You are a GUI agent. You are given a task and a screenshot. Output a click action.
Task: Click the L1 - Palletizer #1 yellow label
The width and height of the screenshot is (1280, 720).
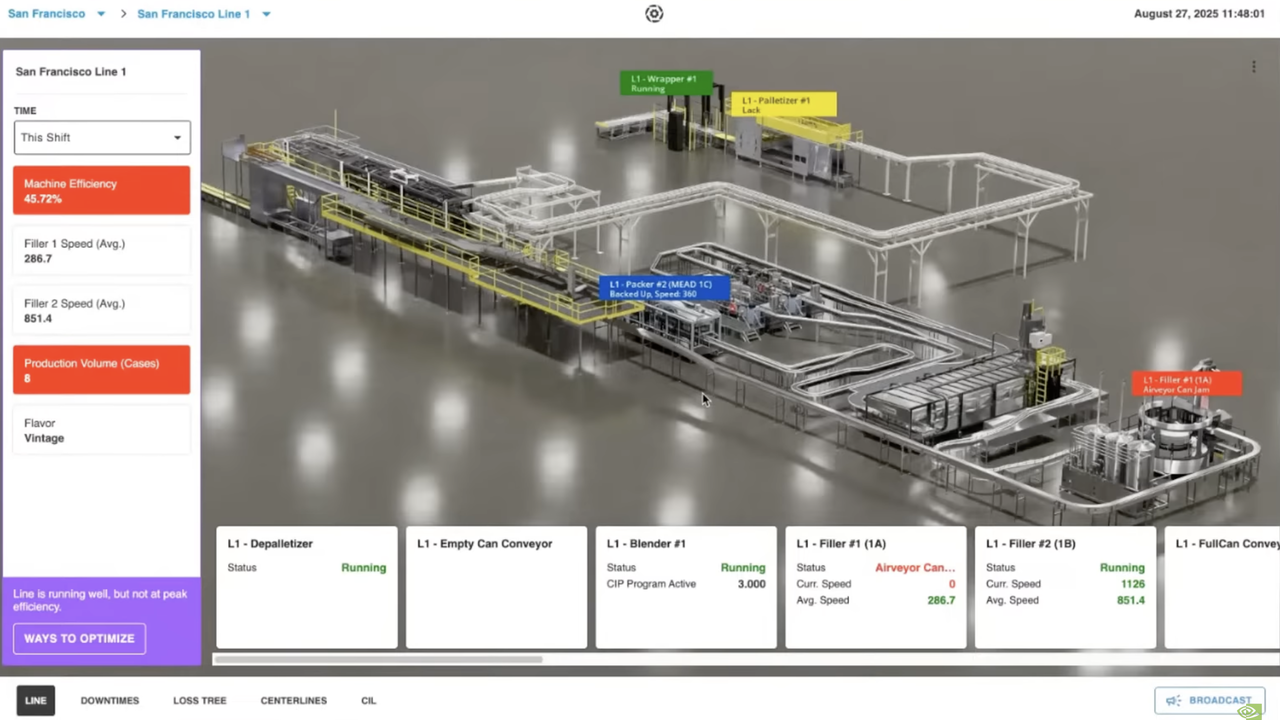coord(783,104)
